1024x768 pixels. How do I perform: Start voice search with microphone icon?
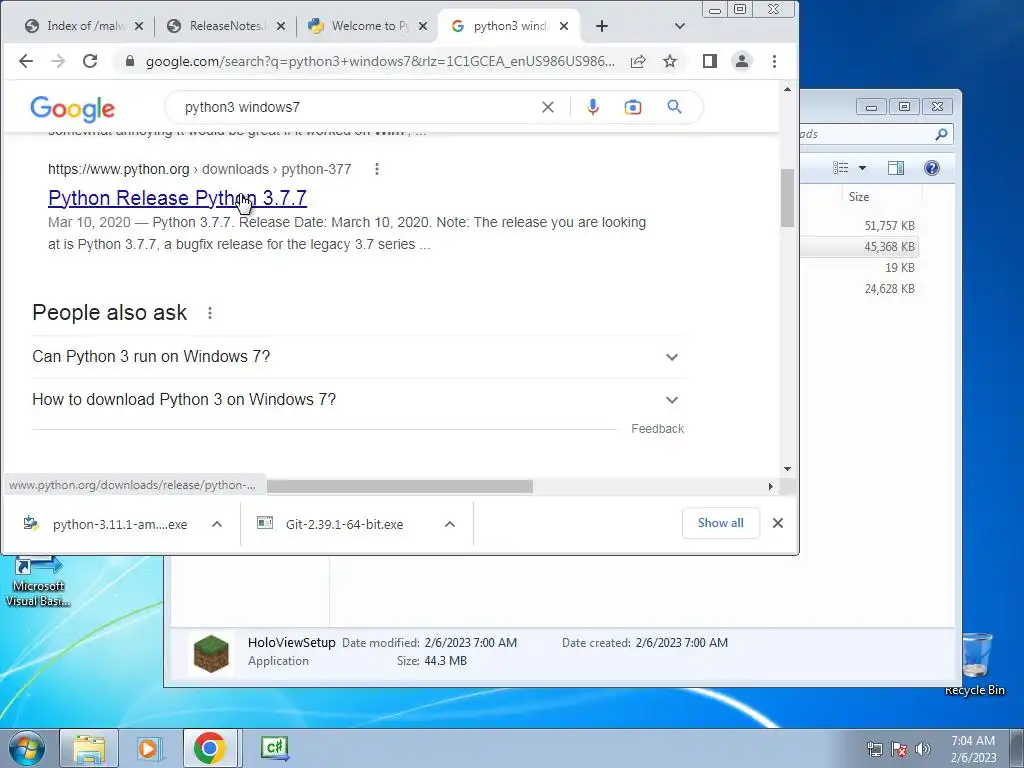(x=592, y=107)
